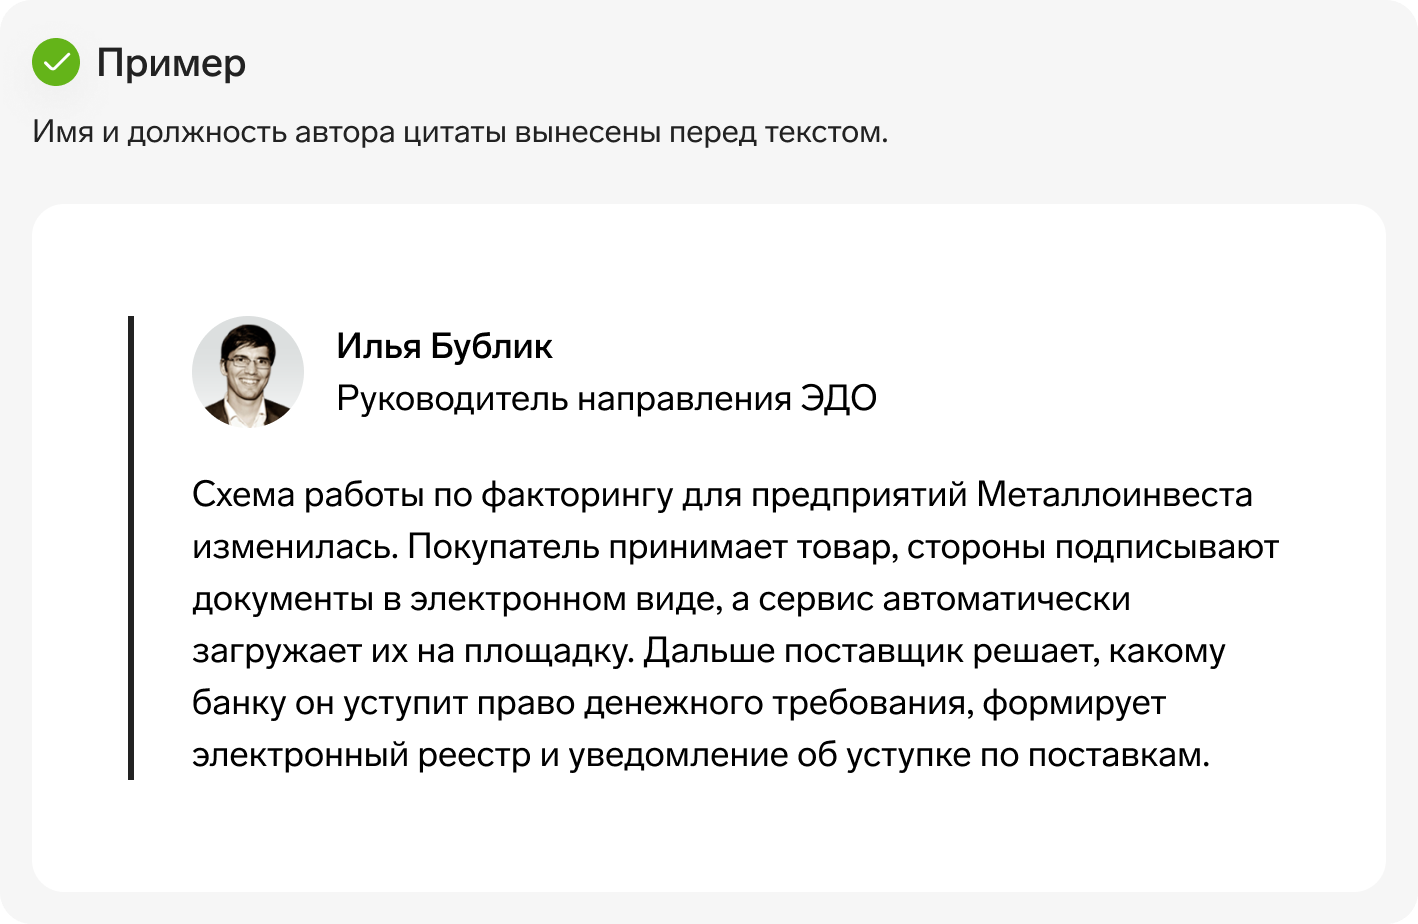Click the quote line starting with Схема работы
1418x924 pixels.
point(722,495)
